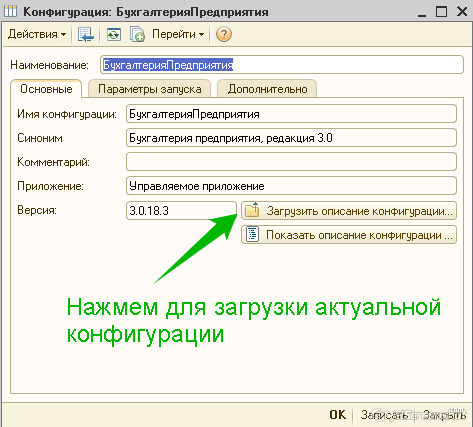
Task: Open the Действия dropdown menu
Action: click(37, 34)
